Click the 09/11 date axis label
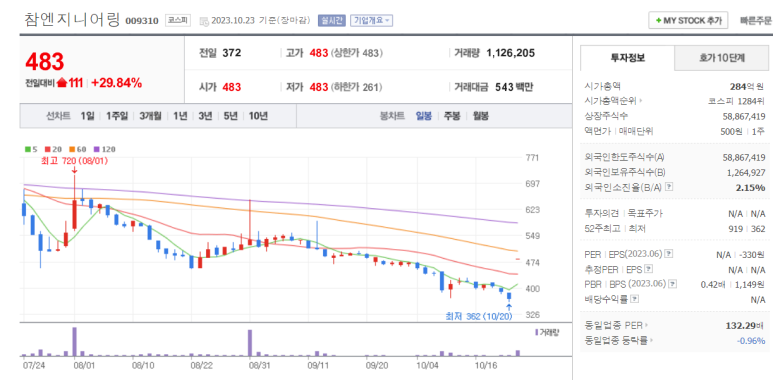This screenshot has width=773, height=380. tap(318, 366)
